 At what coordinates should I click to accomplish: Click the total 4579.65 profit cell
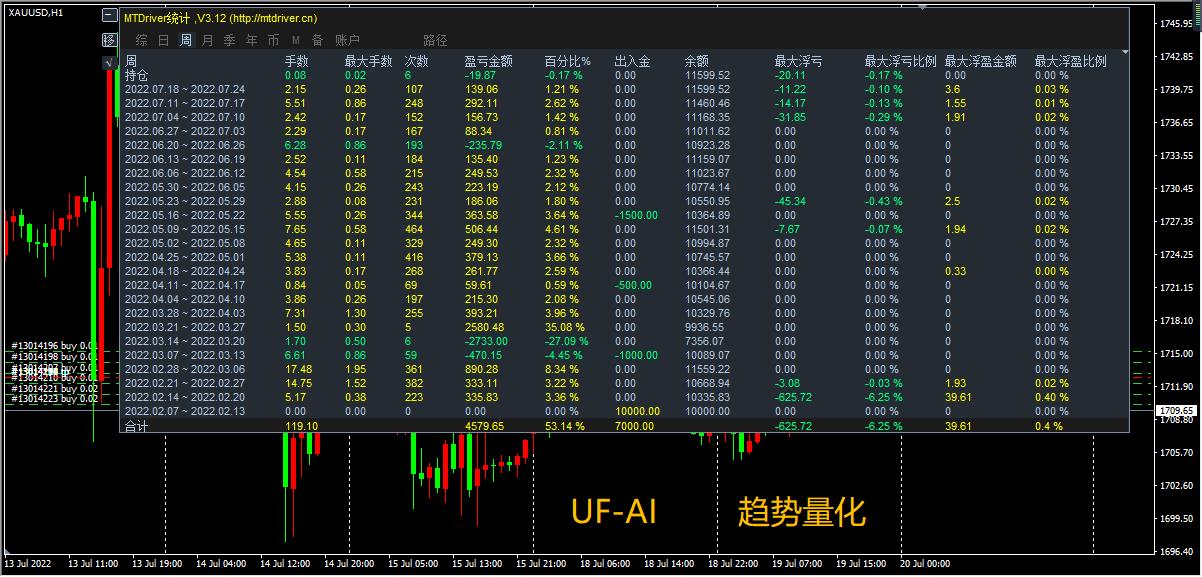click(x=485, y=425)
